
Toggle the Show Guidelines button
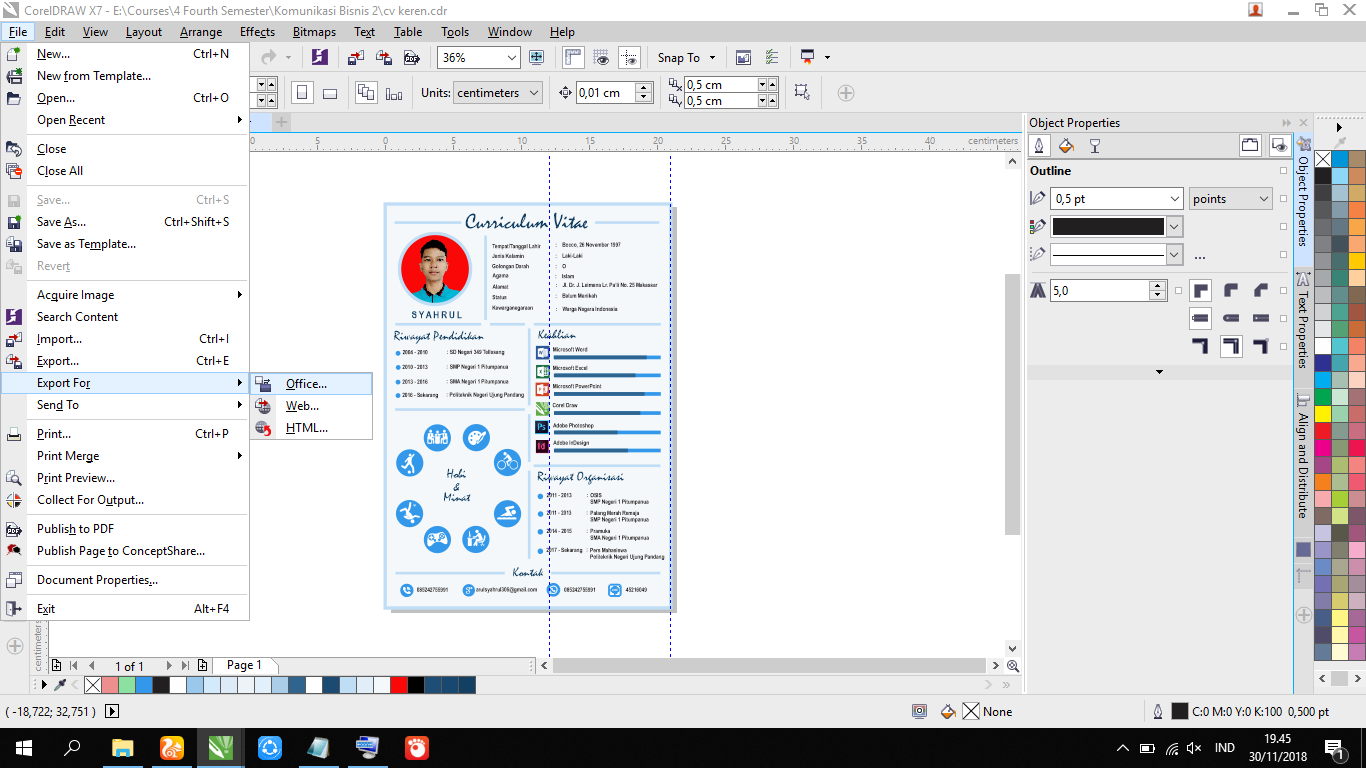click(628, 58)
